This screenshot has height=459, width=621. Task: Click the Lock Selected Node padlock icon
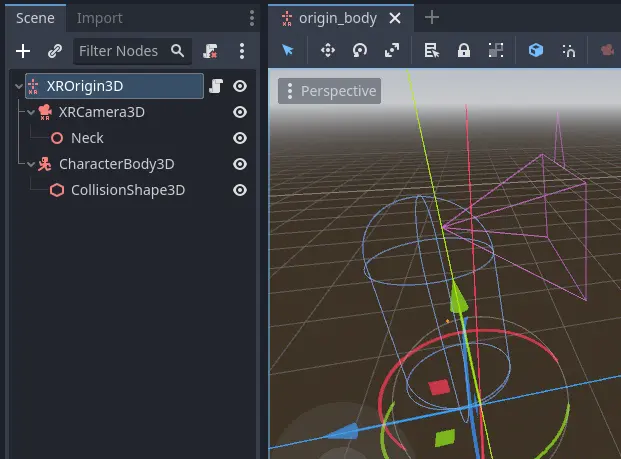pyautogui.click(x=464, y=50)
